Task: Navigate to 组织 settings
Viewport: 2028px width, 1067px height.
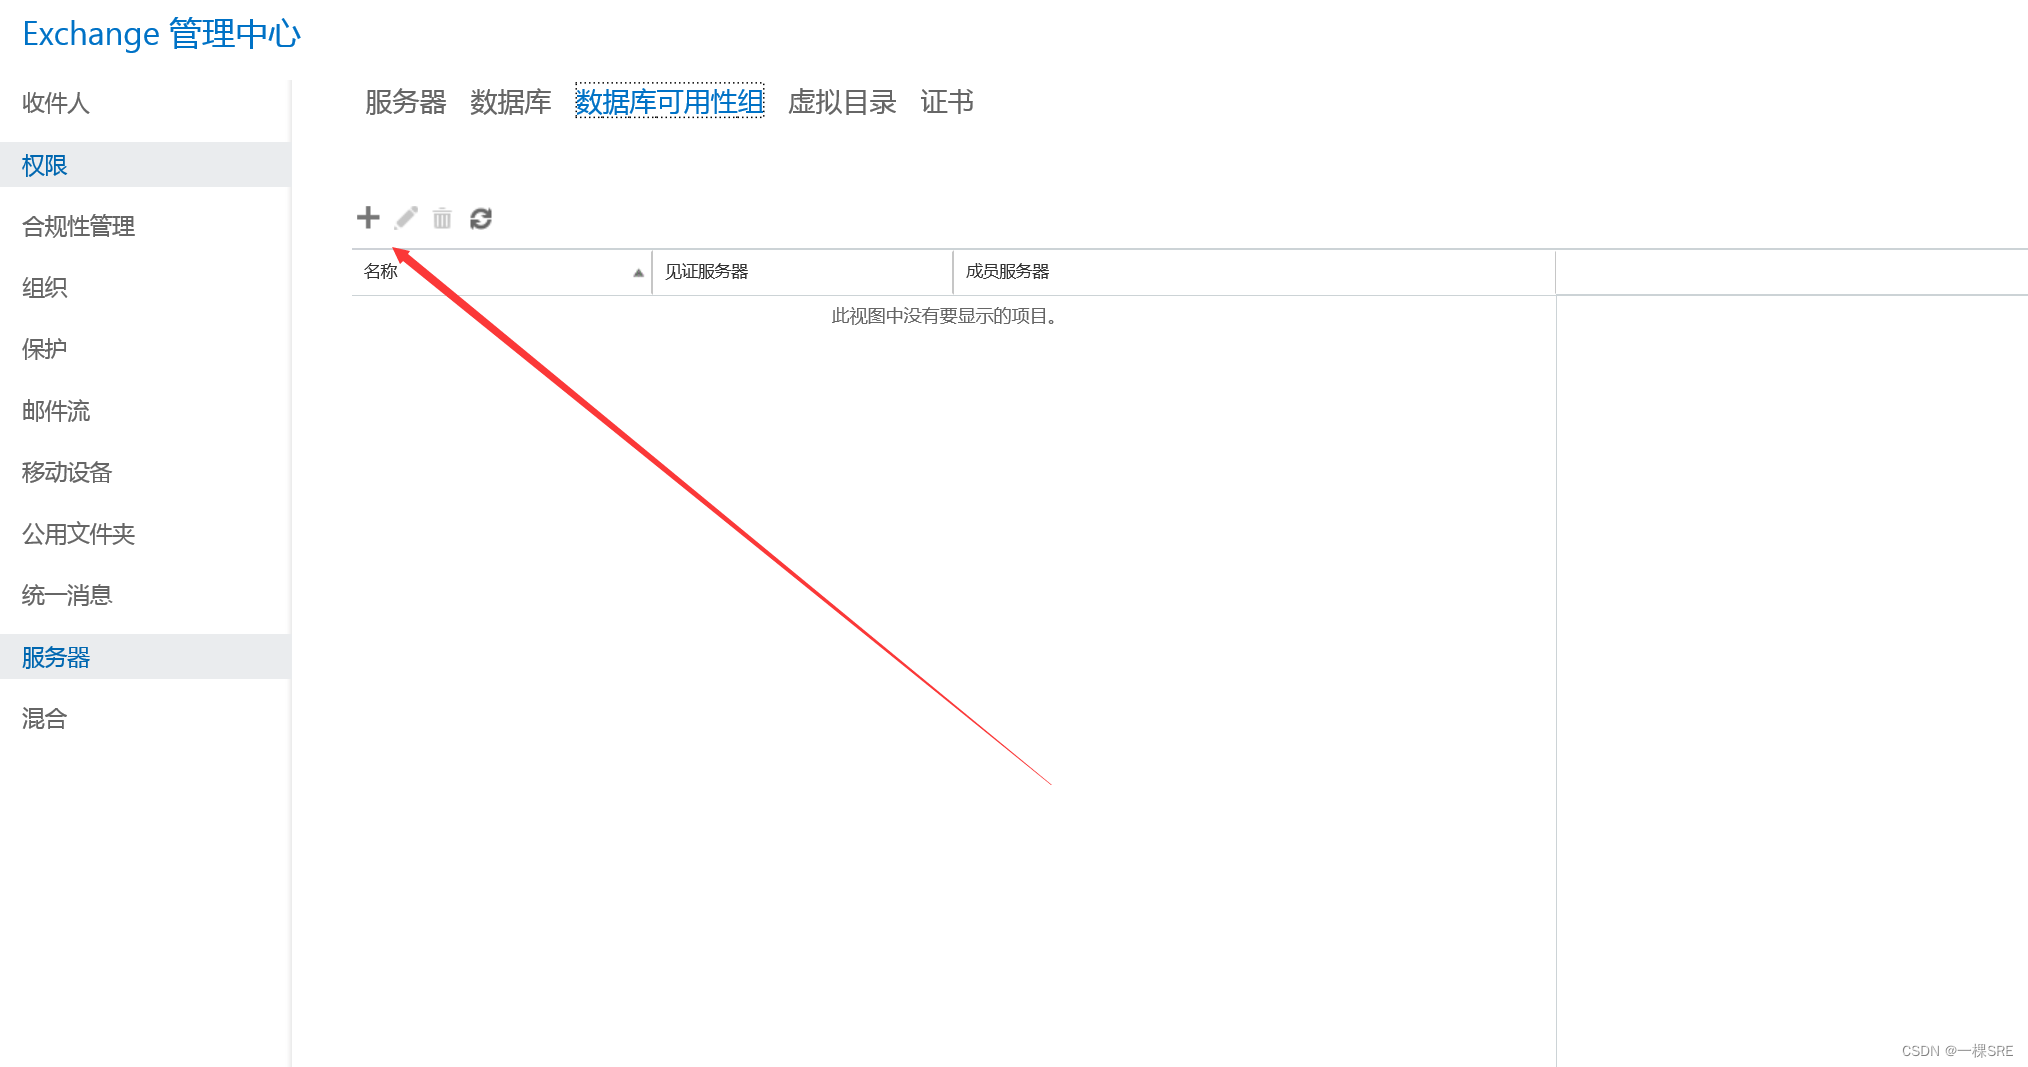Action: click(46, 288)
